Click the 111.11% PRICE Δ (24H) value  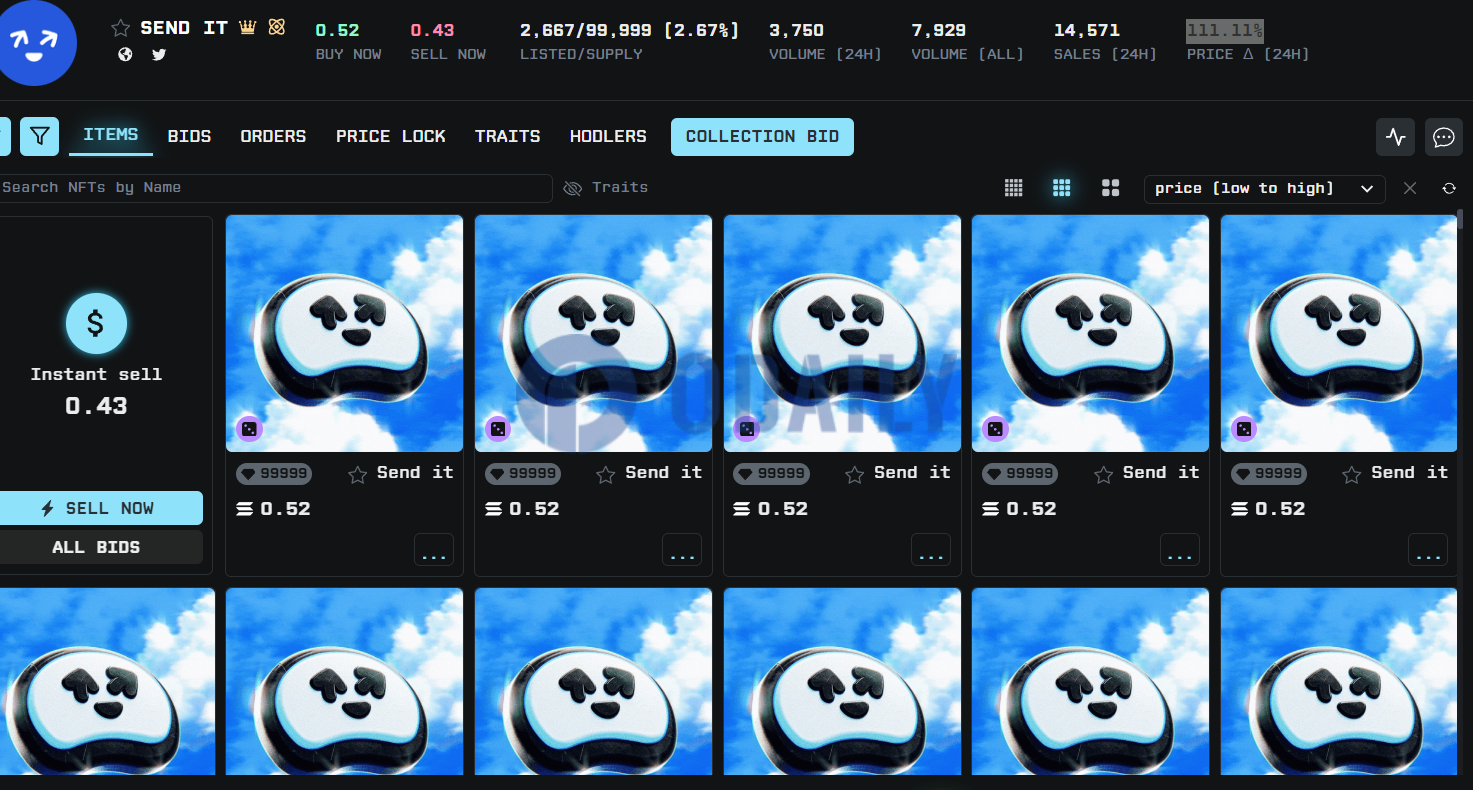pos(1225,30)
